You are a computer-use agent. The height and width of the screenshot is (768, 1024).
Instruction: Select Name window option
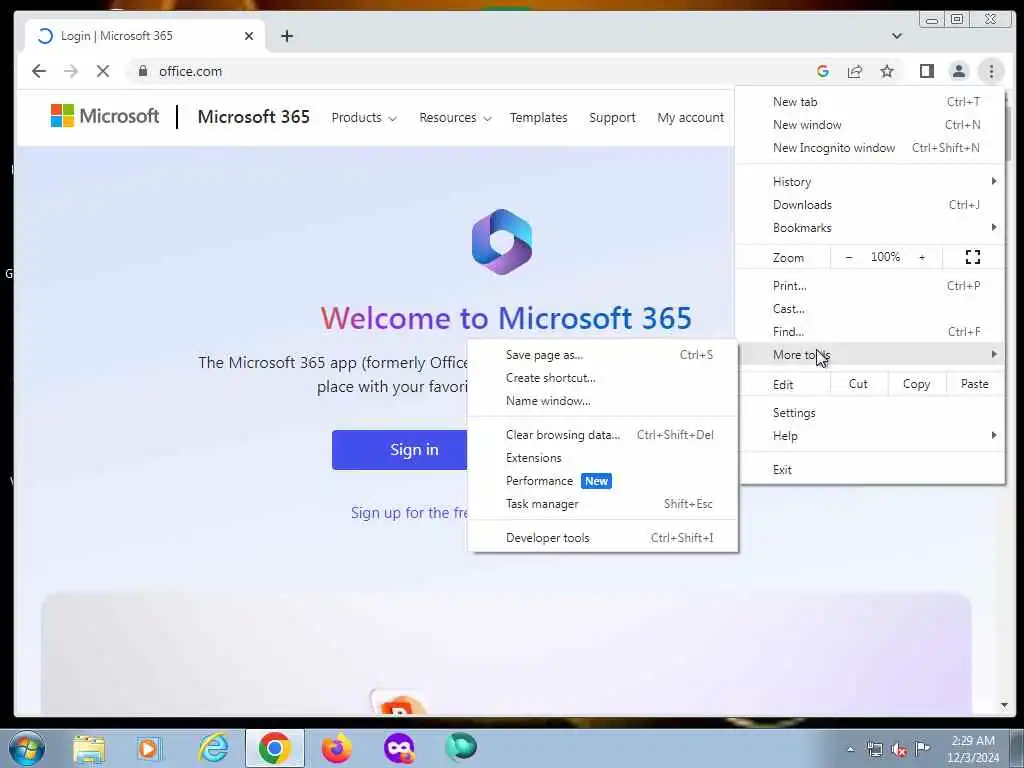tap(603, 401)
